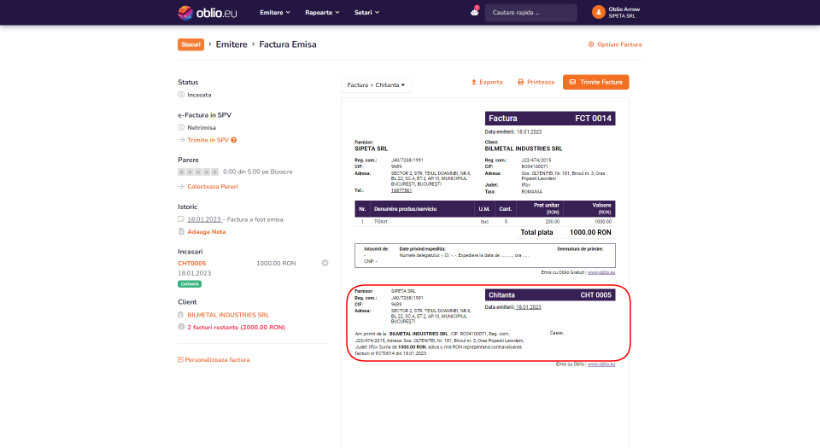Click the FCT 0014 invoice number
The height and width of the screenshot is (448, 820).
click(593, 118)
